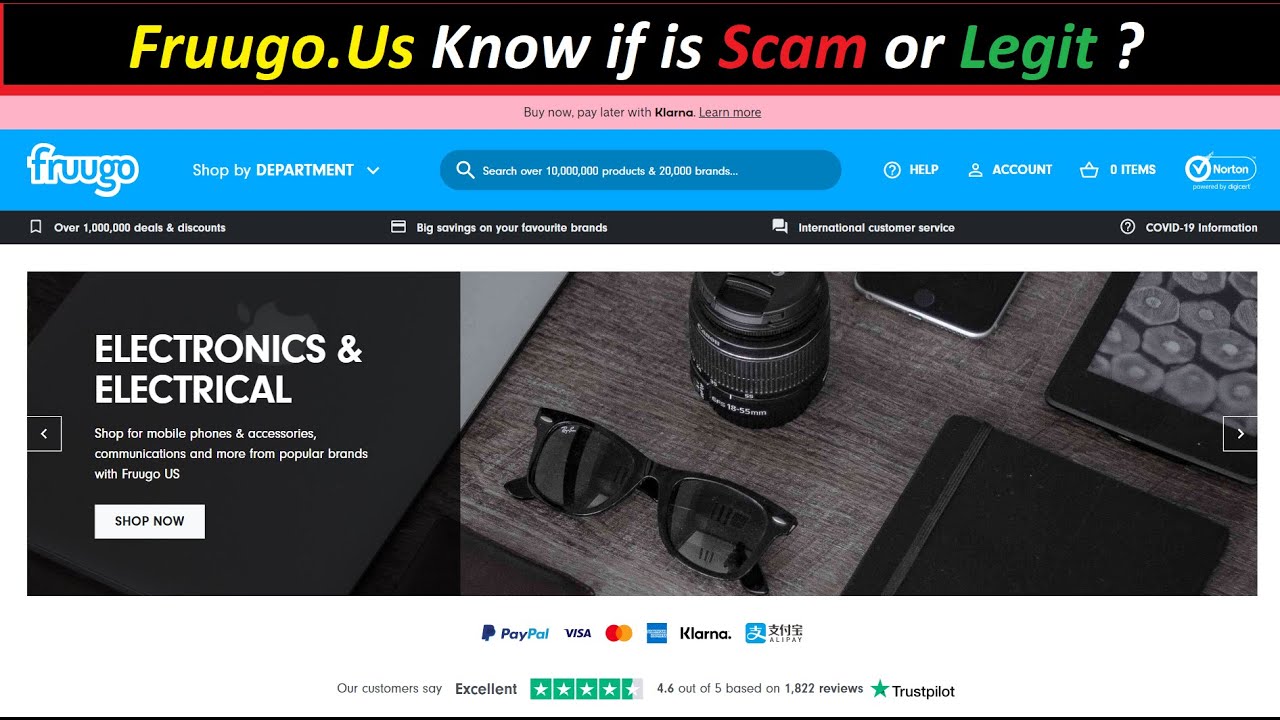Screen dimensions: 1280x720
Task: Open International customer service item
Action: pos(863,227)
